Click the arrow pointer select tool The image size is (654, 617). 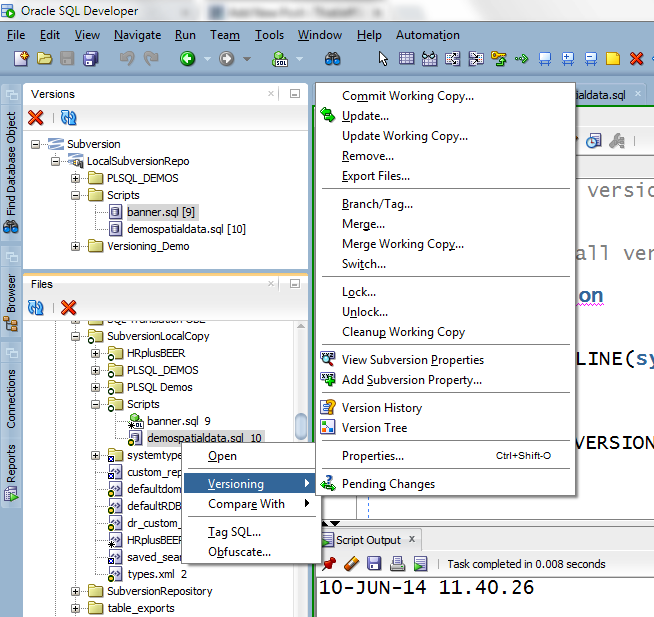click(x=383, y=59)
